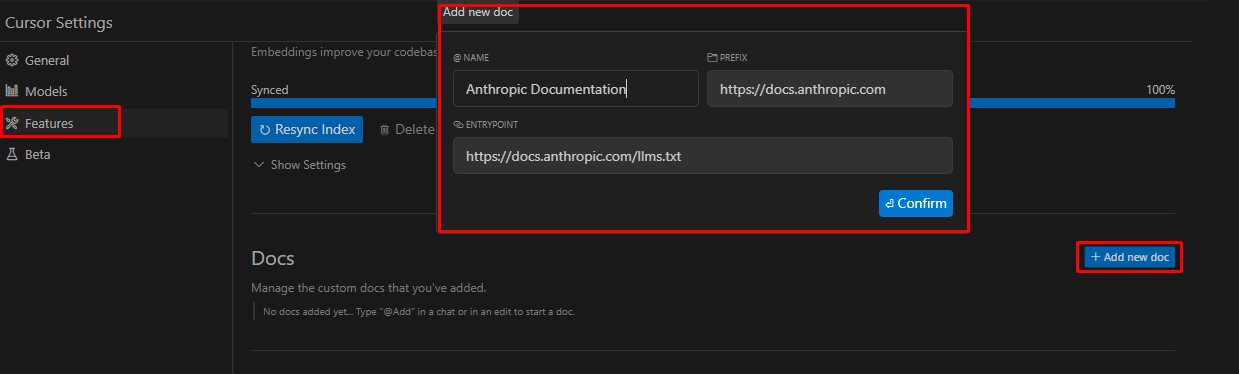This screenshot has width=1239, height=374.
Task: Confirm the new doc dialog
Action: [x=916, y=203]
